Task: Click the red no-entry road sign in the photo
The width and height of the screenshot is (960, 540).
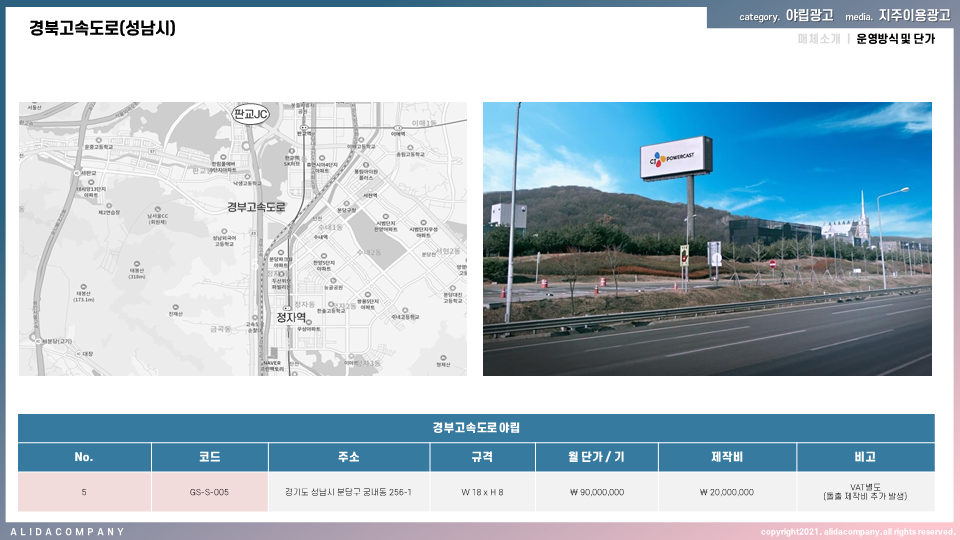Action: coord(772,263)
